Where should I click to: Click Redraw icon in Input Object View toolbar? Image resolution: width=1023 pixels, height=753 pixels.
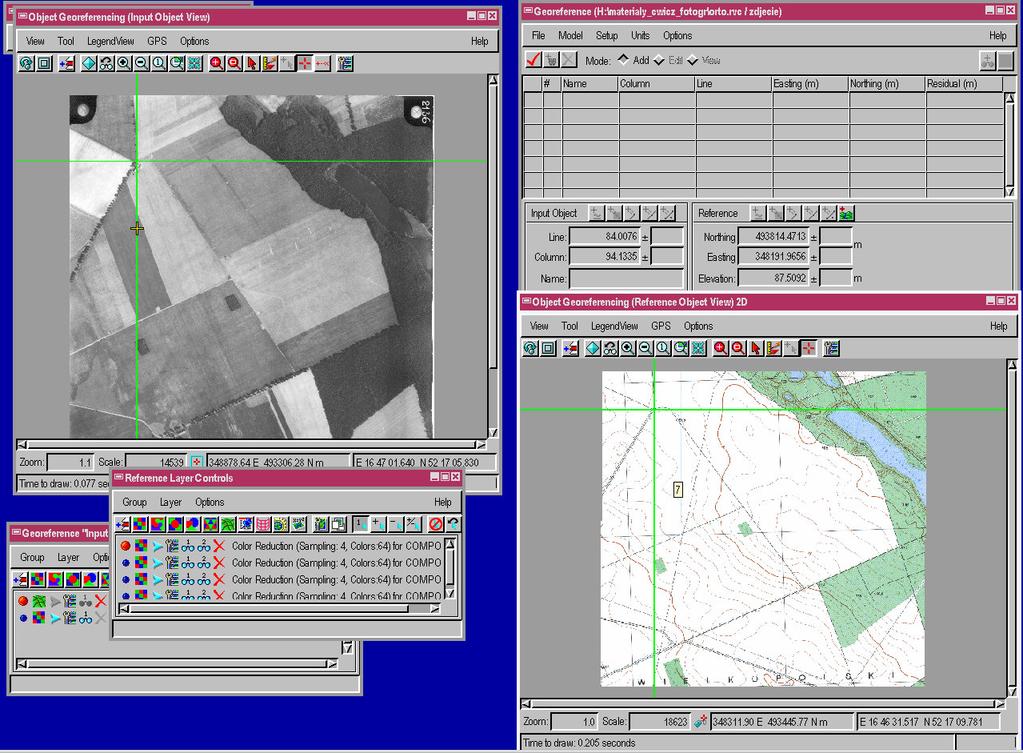(x=26, y=63)
